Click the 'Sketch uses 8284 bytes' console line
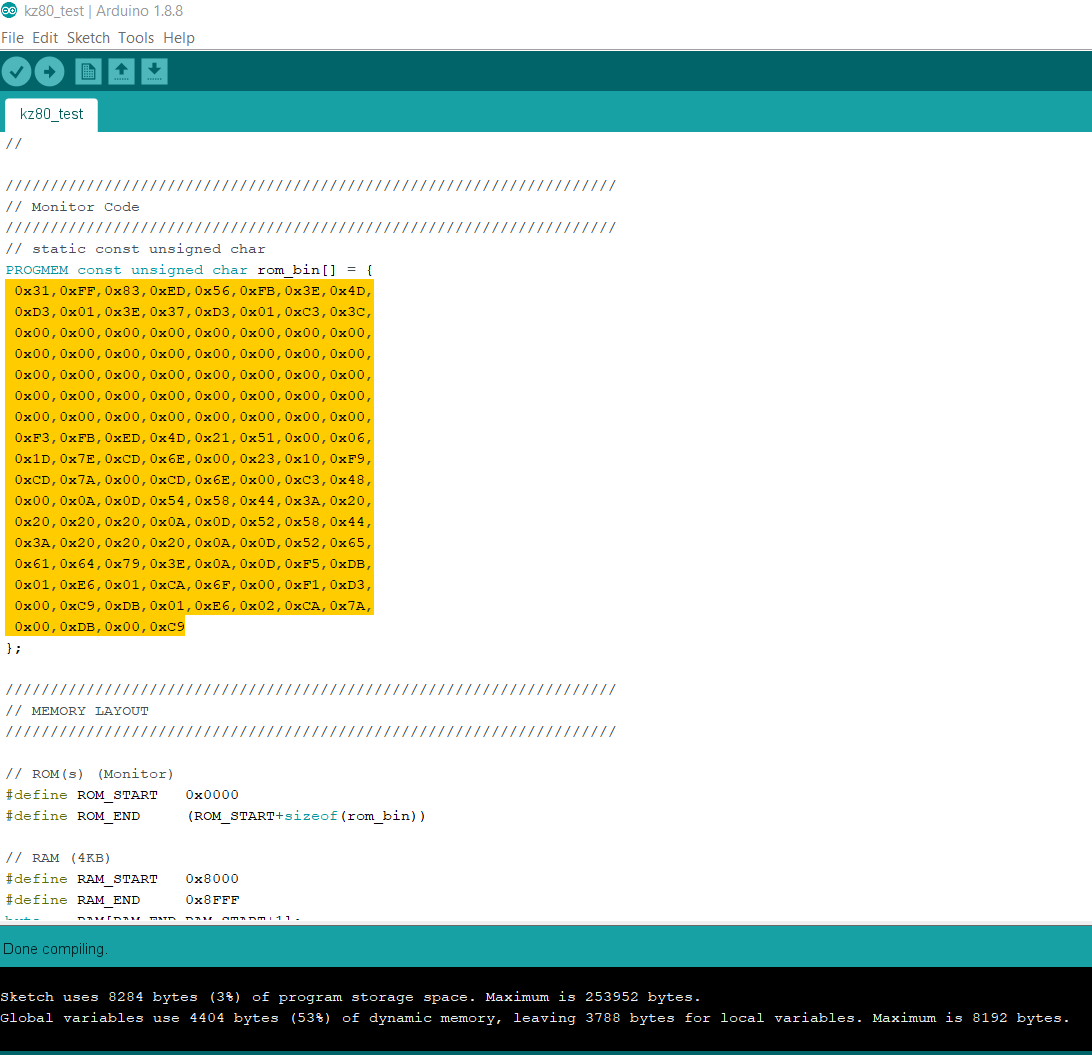Screen dimensions: 1092x1055 coord(350,997)
